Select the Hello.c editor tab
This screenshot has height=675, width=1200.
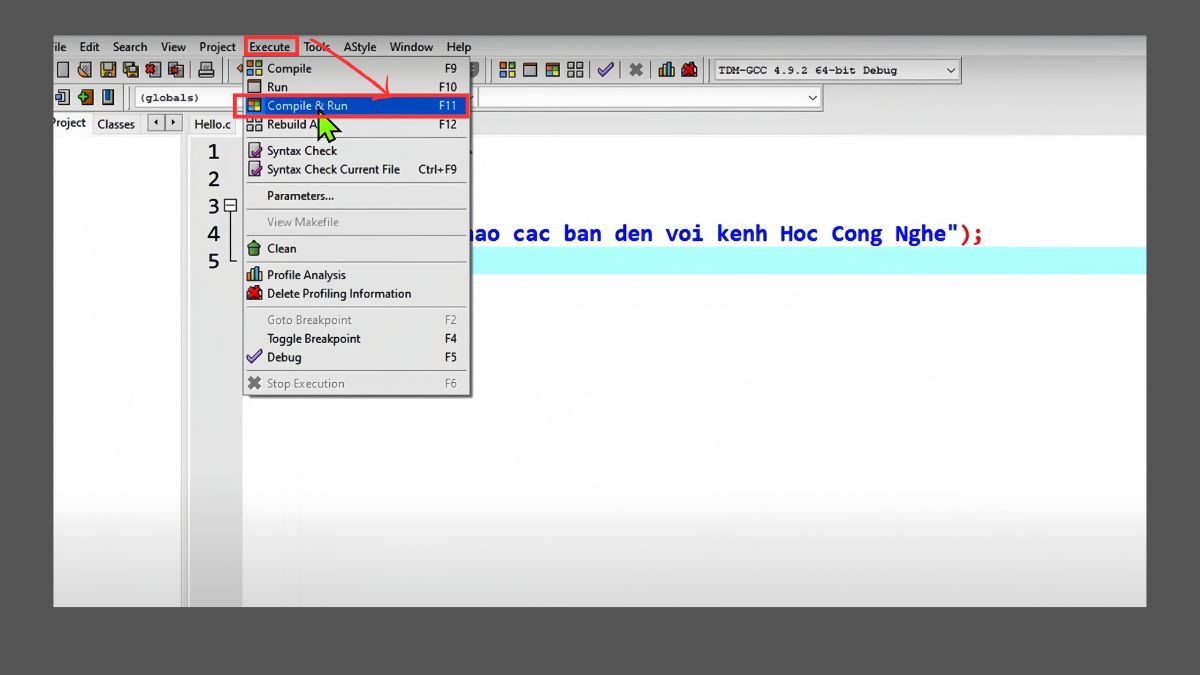(x=211, y=124)
